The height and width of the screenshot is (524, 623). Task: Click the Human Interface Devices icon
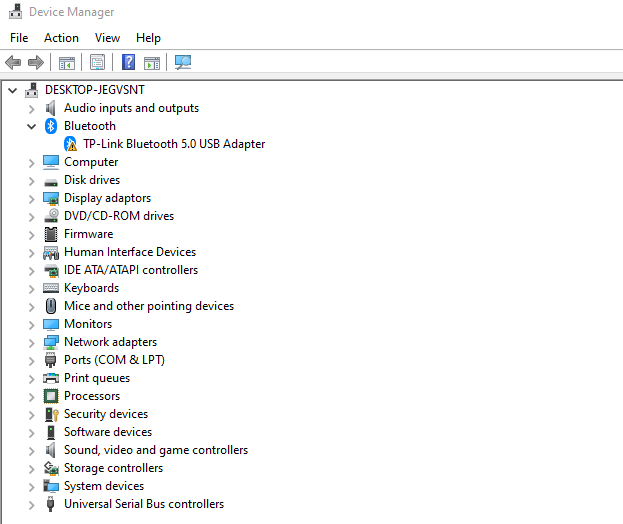(51, 252)
